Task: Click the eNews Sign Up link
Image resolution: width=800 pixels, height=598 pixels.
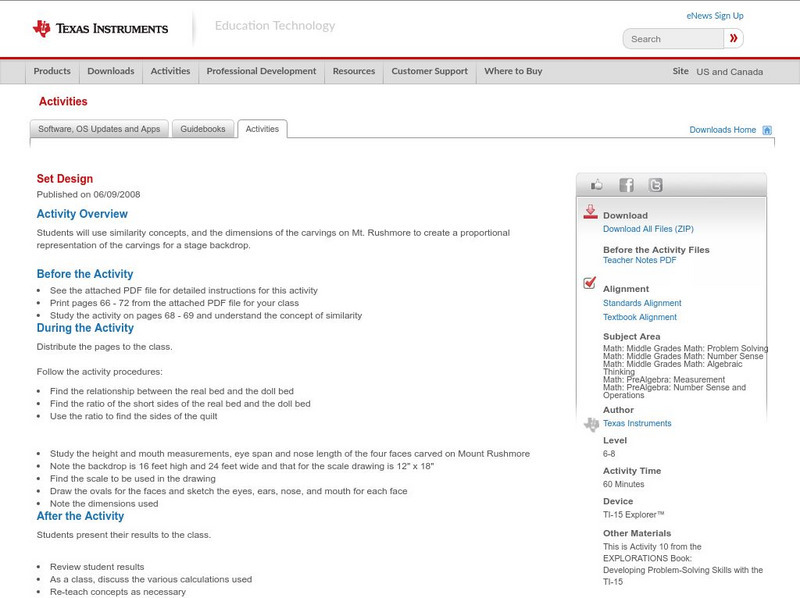Action: point(715,16)
